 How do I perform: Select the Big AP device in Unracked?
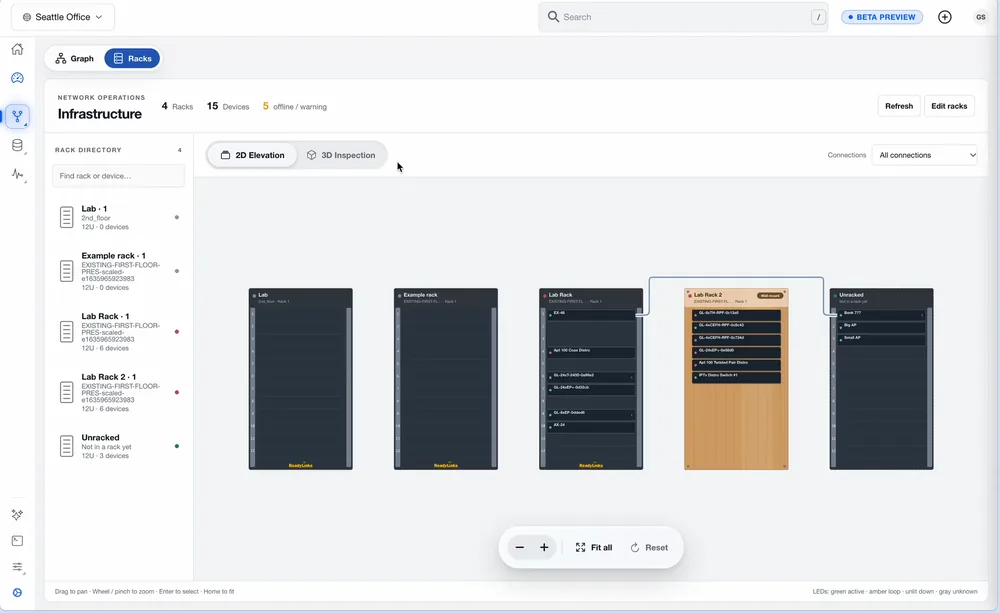click(x=881, y=327)
